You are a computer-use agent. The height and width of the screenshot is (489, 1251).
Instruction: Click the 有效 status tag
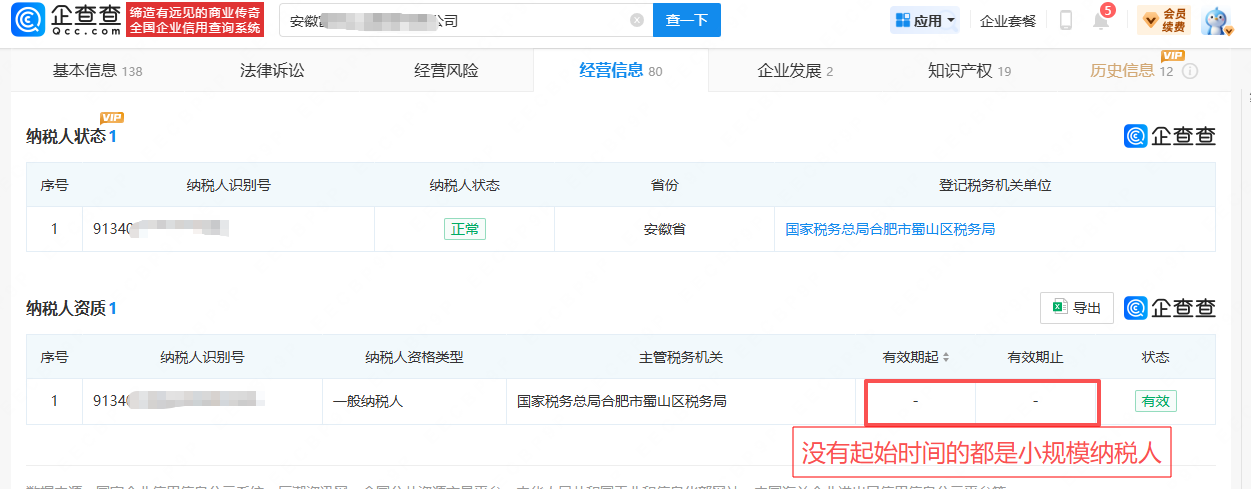point(1156,401)
